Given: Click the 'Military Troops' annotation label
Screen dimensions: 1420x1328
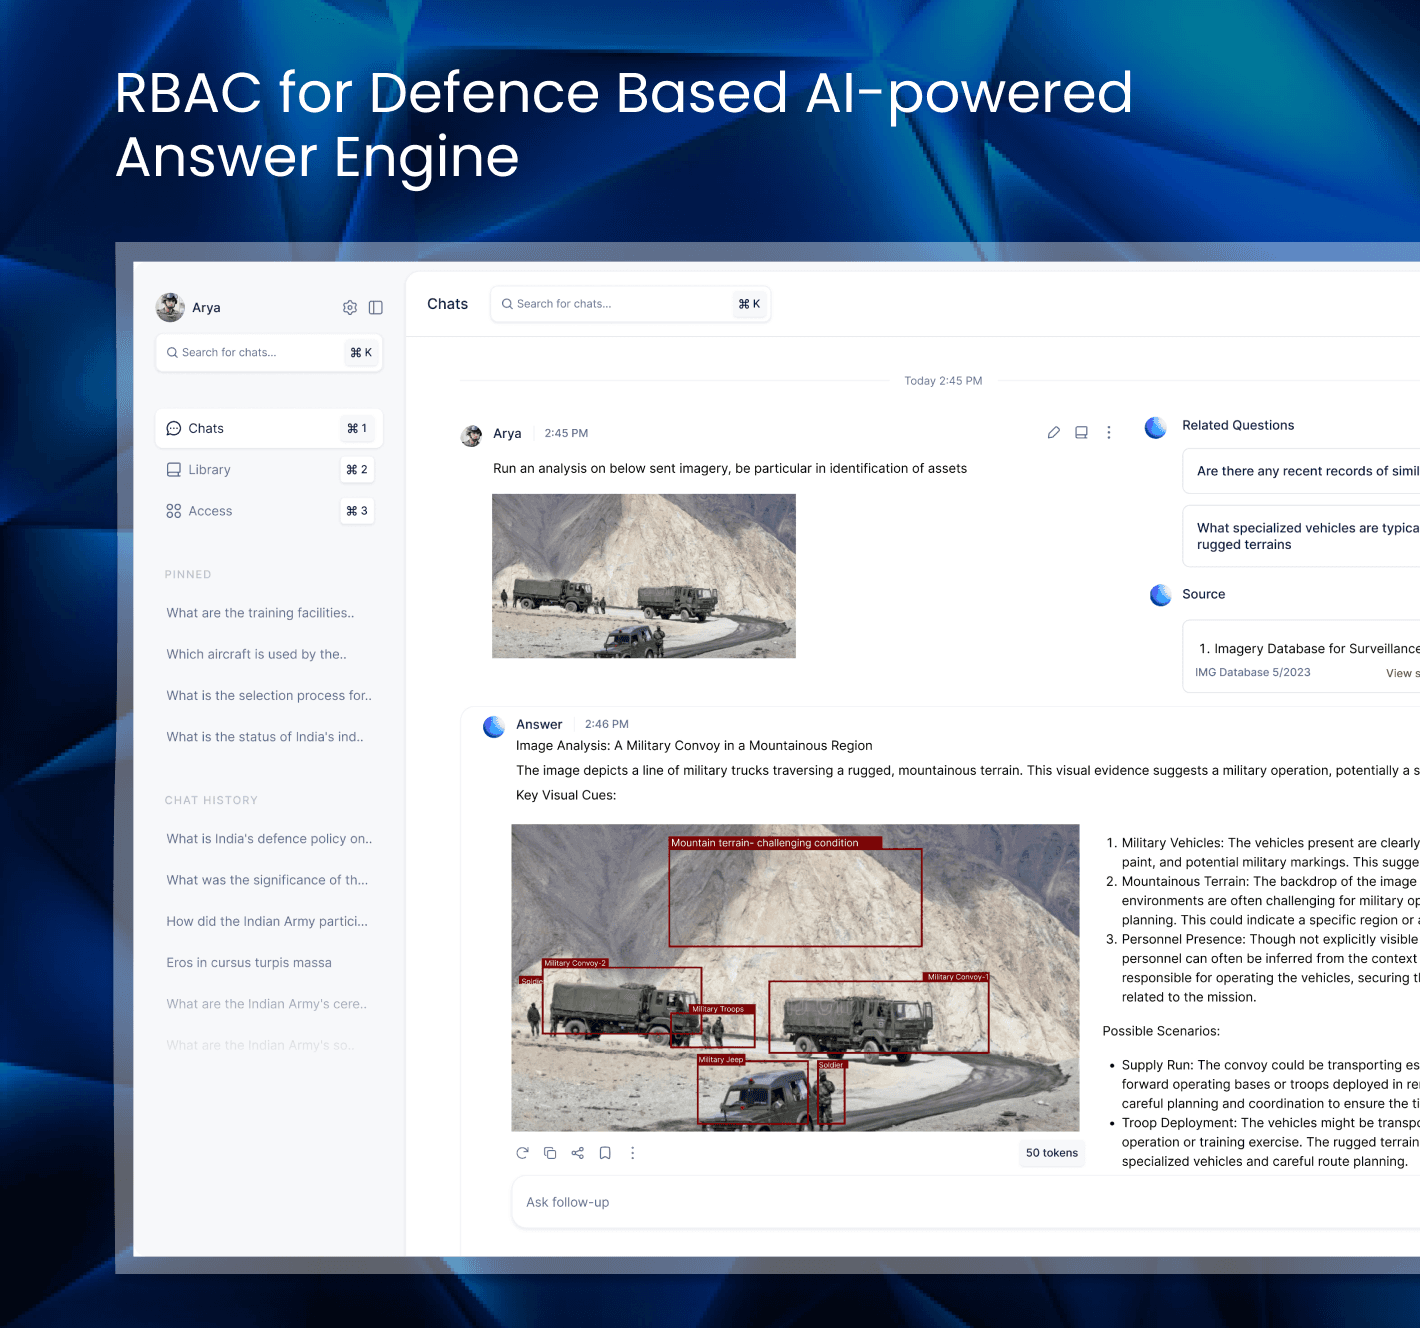Looking at the screenshot, I should [718, 1009].
